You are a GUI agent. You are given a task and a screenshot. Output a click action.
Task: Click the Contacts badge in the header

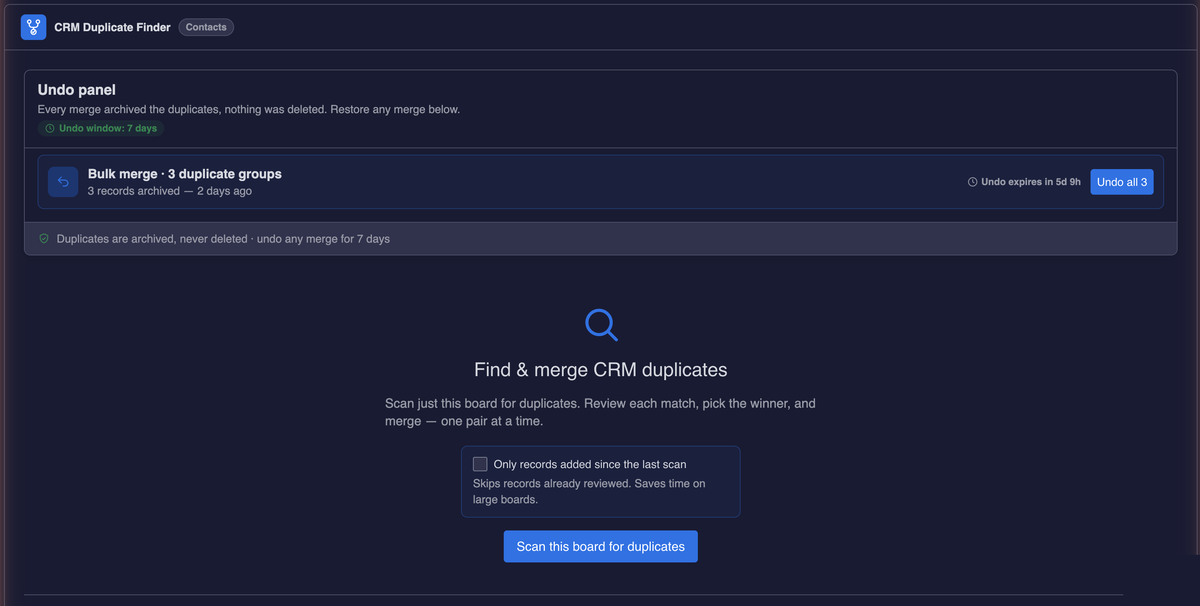click(x=206, y=27)
